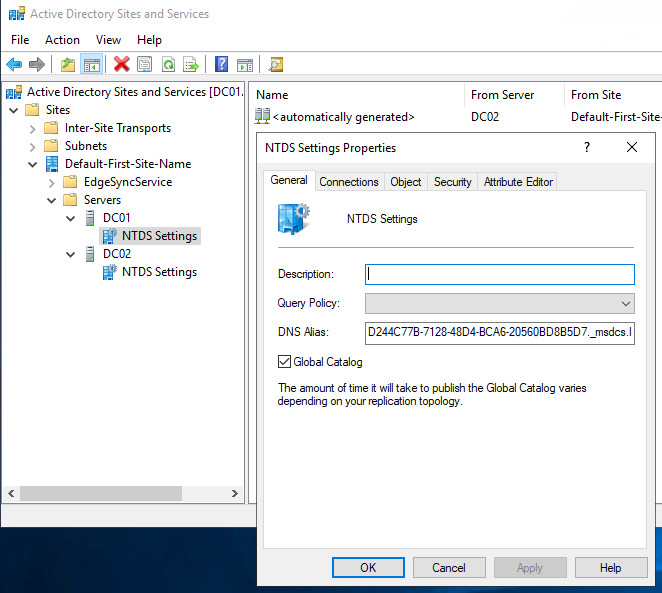Switch to the Object tab
662x593 pixels.
(406, 182)
